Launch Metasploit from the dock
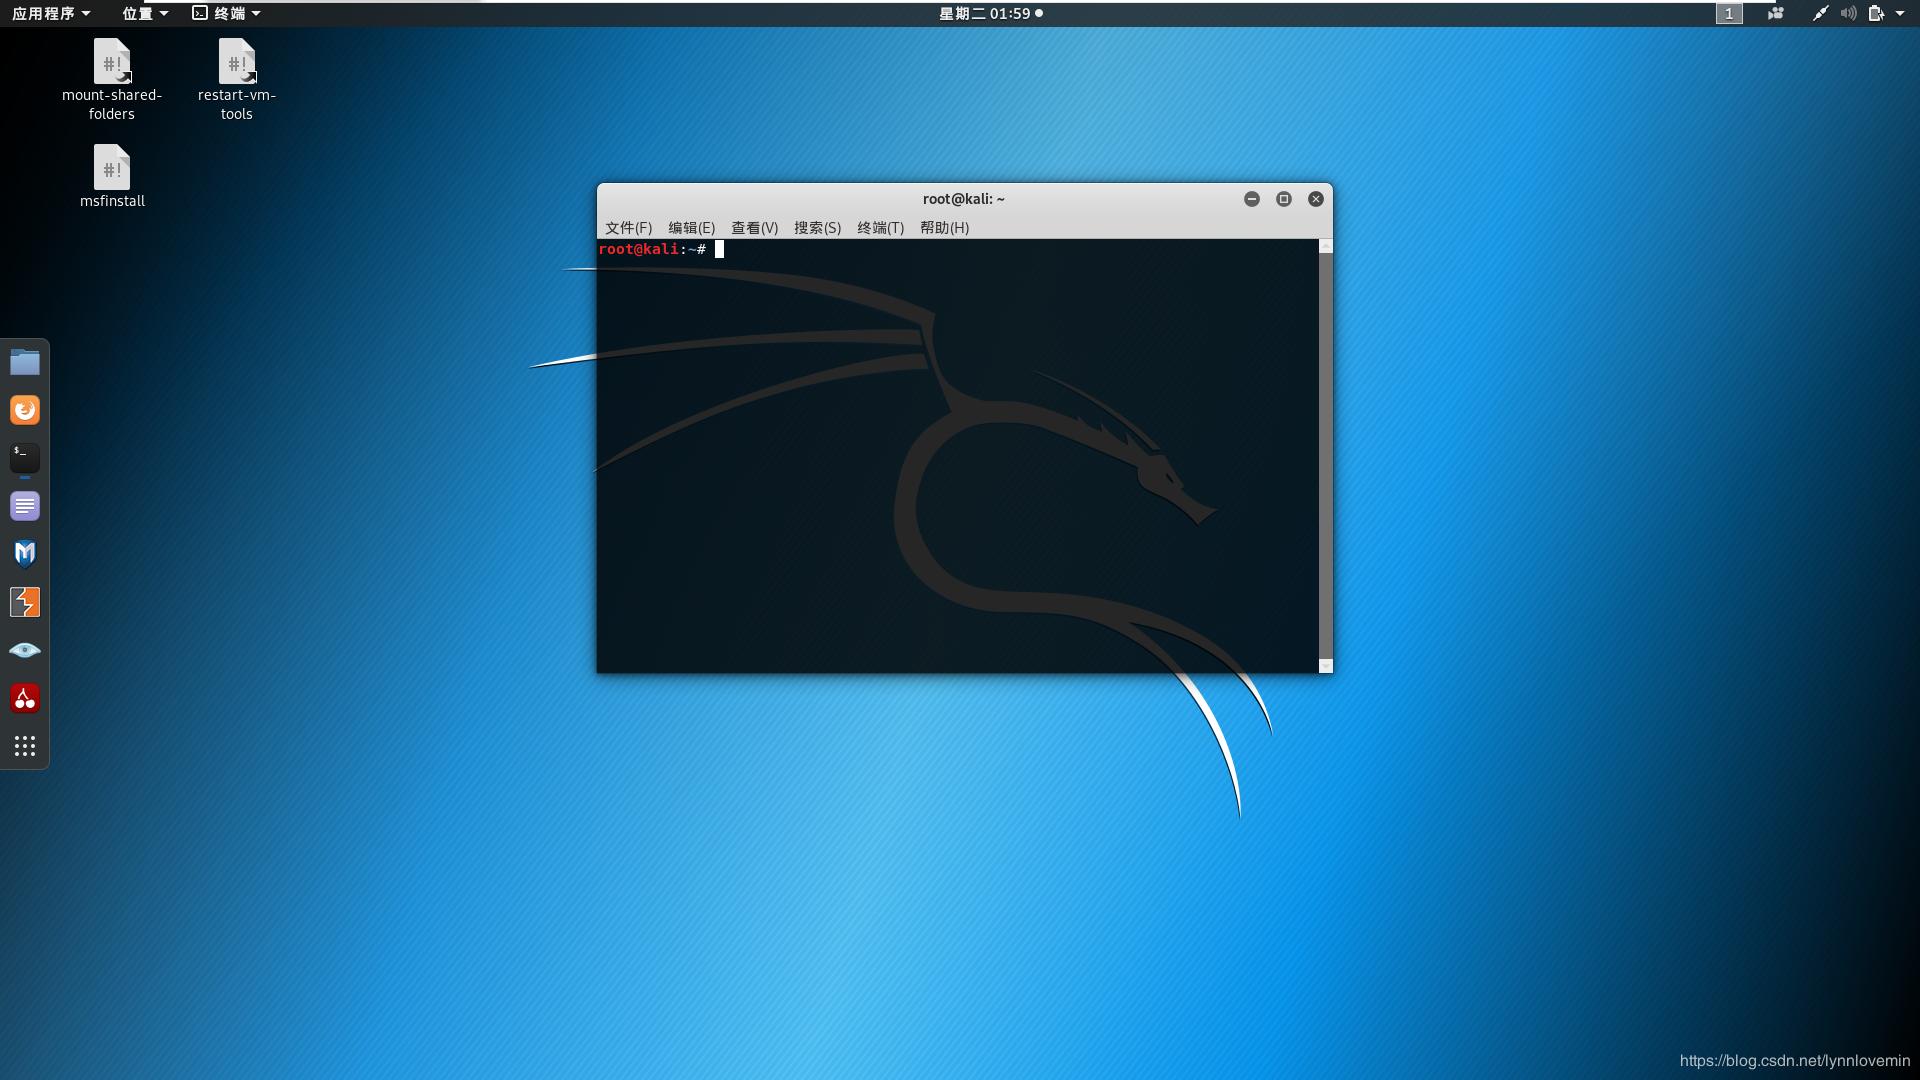Viewport: 1920px width, 1080px height. point(25,554)
